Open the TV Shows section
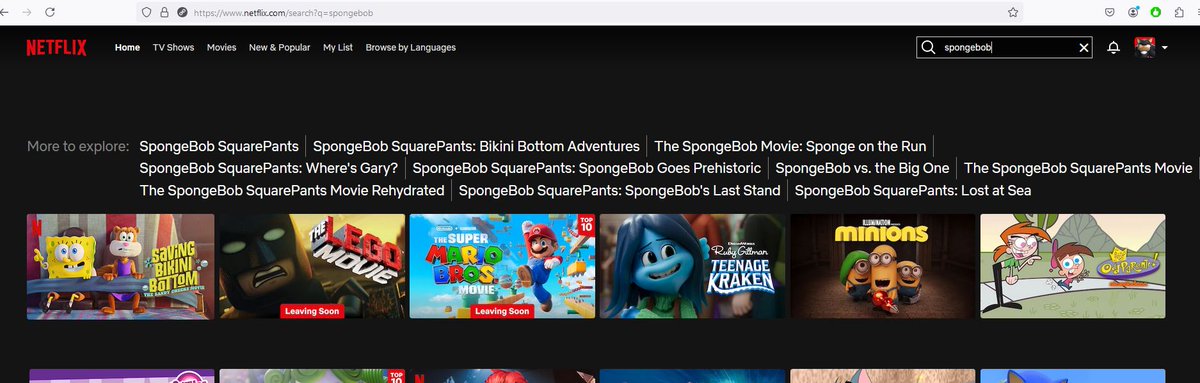The image size is (1200, 383). [173, 48]
